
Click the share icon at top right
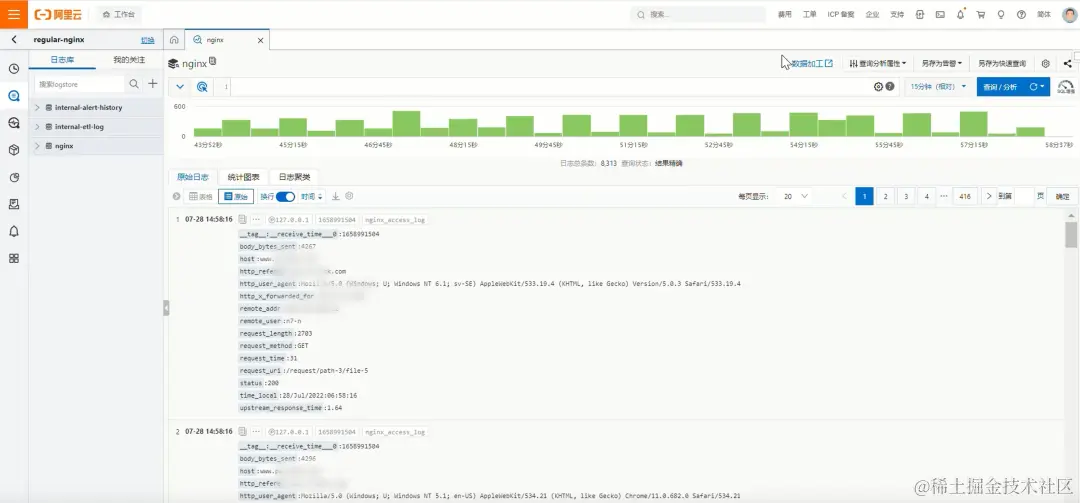[x=1068, y=63]
